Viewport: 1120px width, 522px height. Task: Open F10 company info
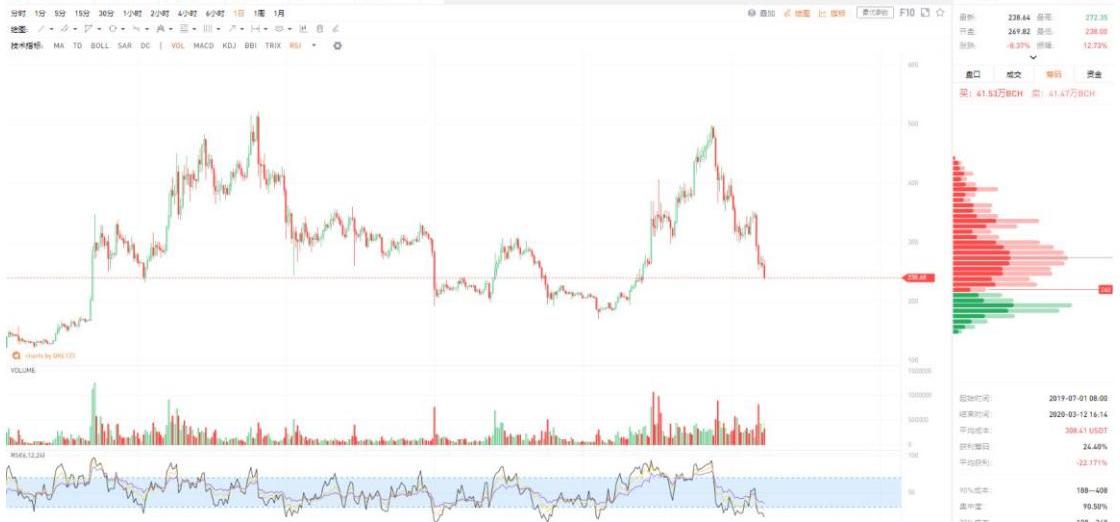click(x=907, y=12)
